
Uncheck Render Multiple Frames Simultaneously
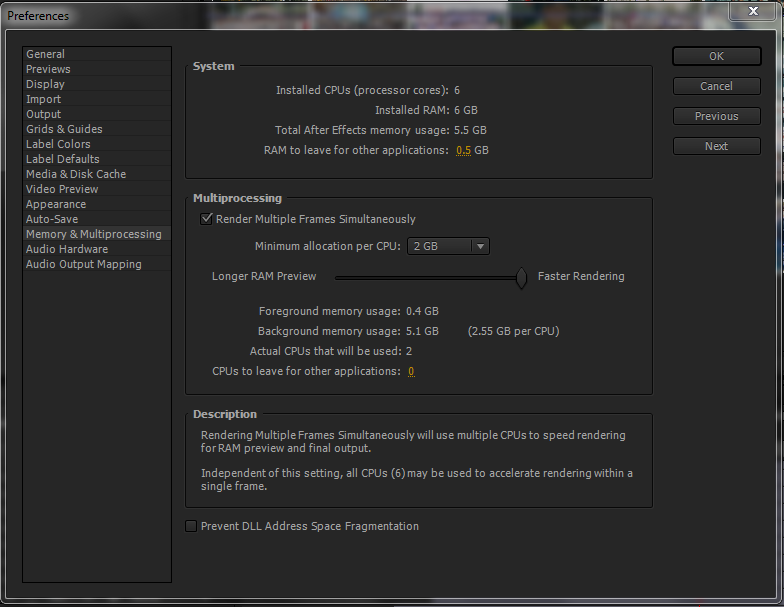click(206, 219)
